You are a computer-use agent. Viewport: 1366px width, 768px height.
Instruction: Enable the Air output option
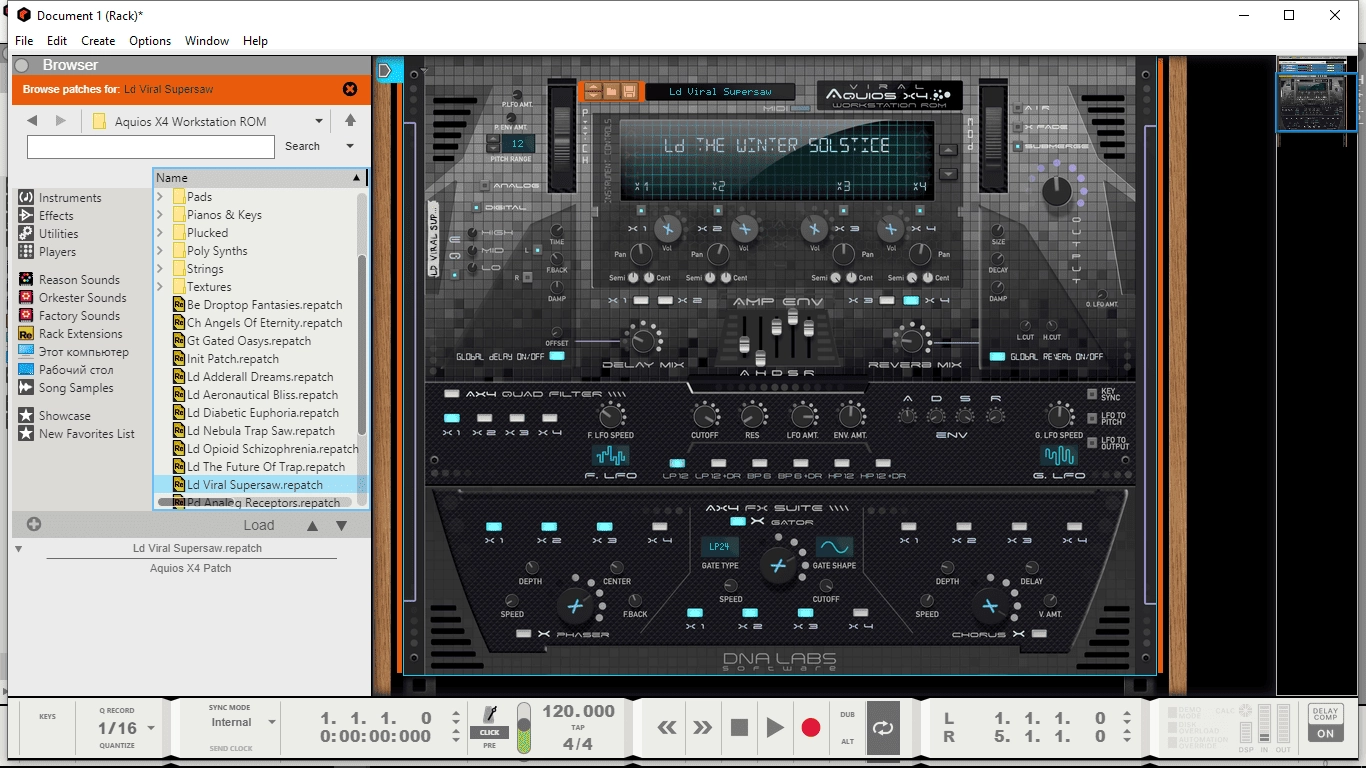1018,108
